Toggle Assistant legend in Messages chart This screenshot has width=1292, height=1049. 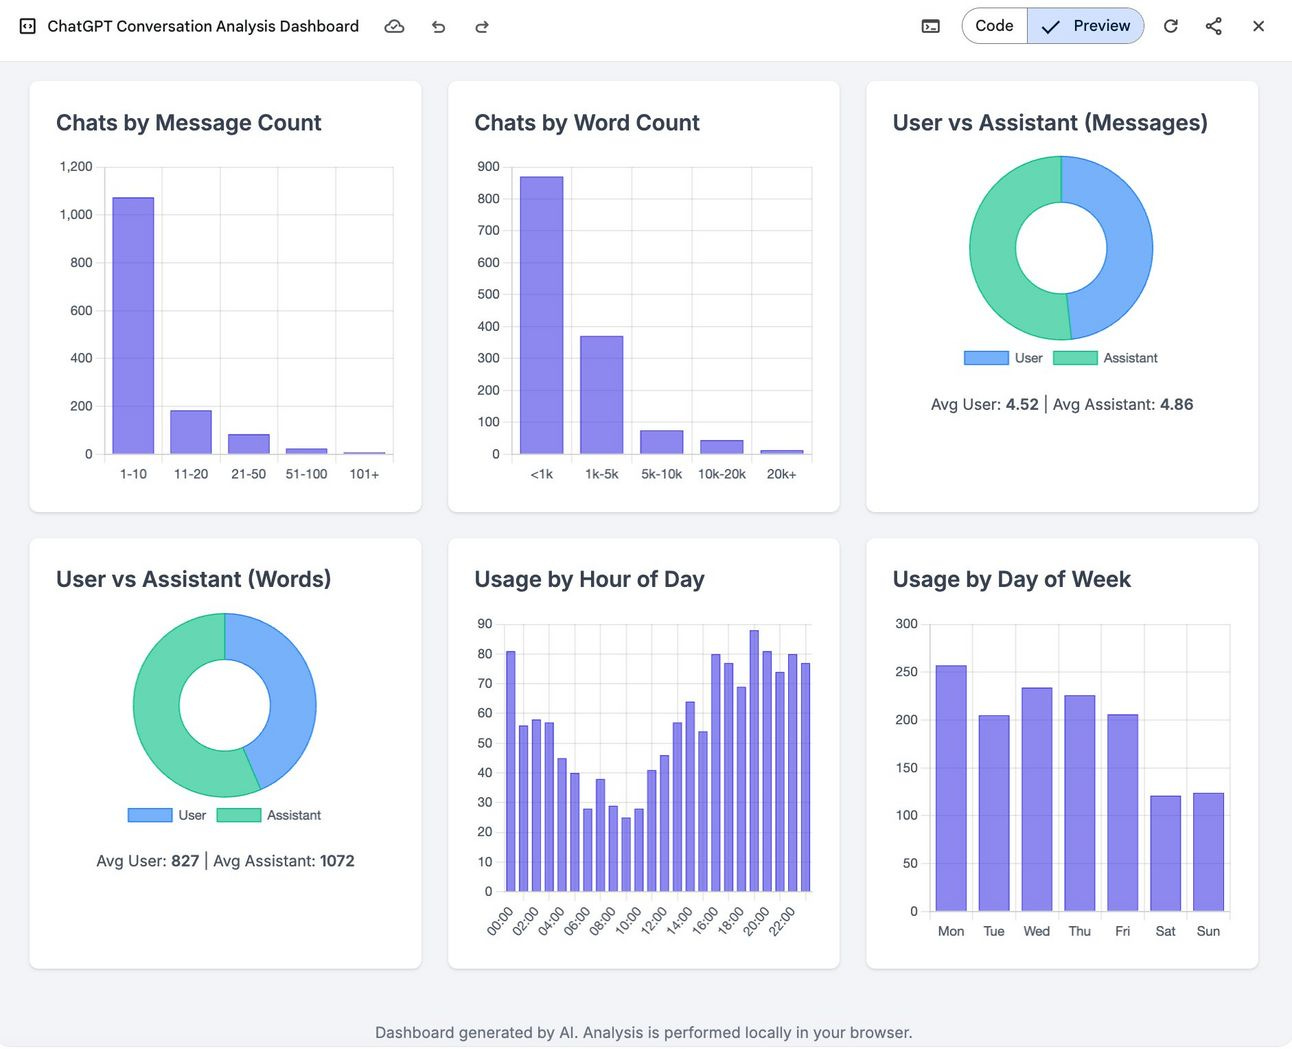click(1105, 358)
